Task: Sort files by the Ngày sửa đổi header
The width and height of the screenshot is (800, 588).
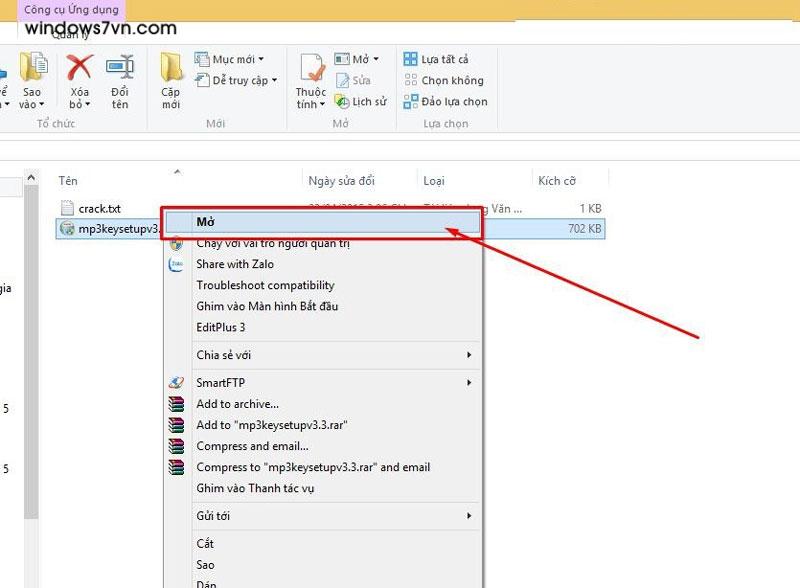Action: tap(339, 181)
